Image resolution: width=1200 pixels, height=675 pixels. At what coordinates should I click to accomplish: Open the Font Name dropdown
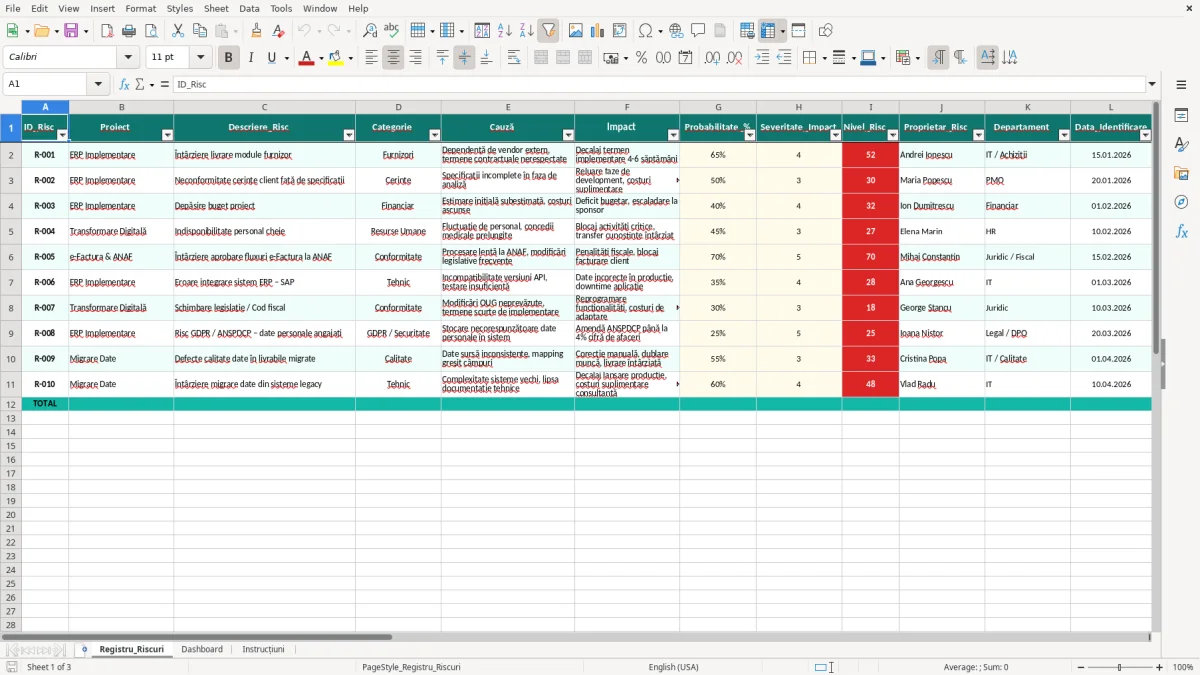point(128,58)
